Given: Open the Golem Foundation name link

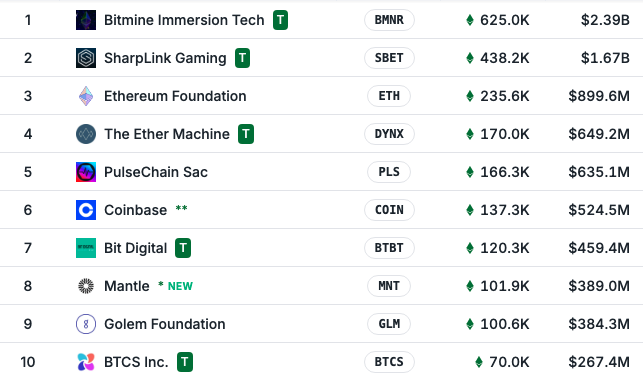Looking at the screenshot, I should [x=164, y=324].
